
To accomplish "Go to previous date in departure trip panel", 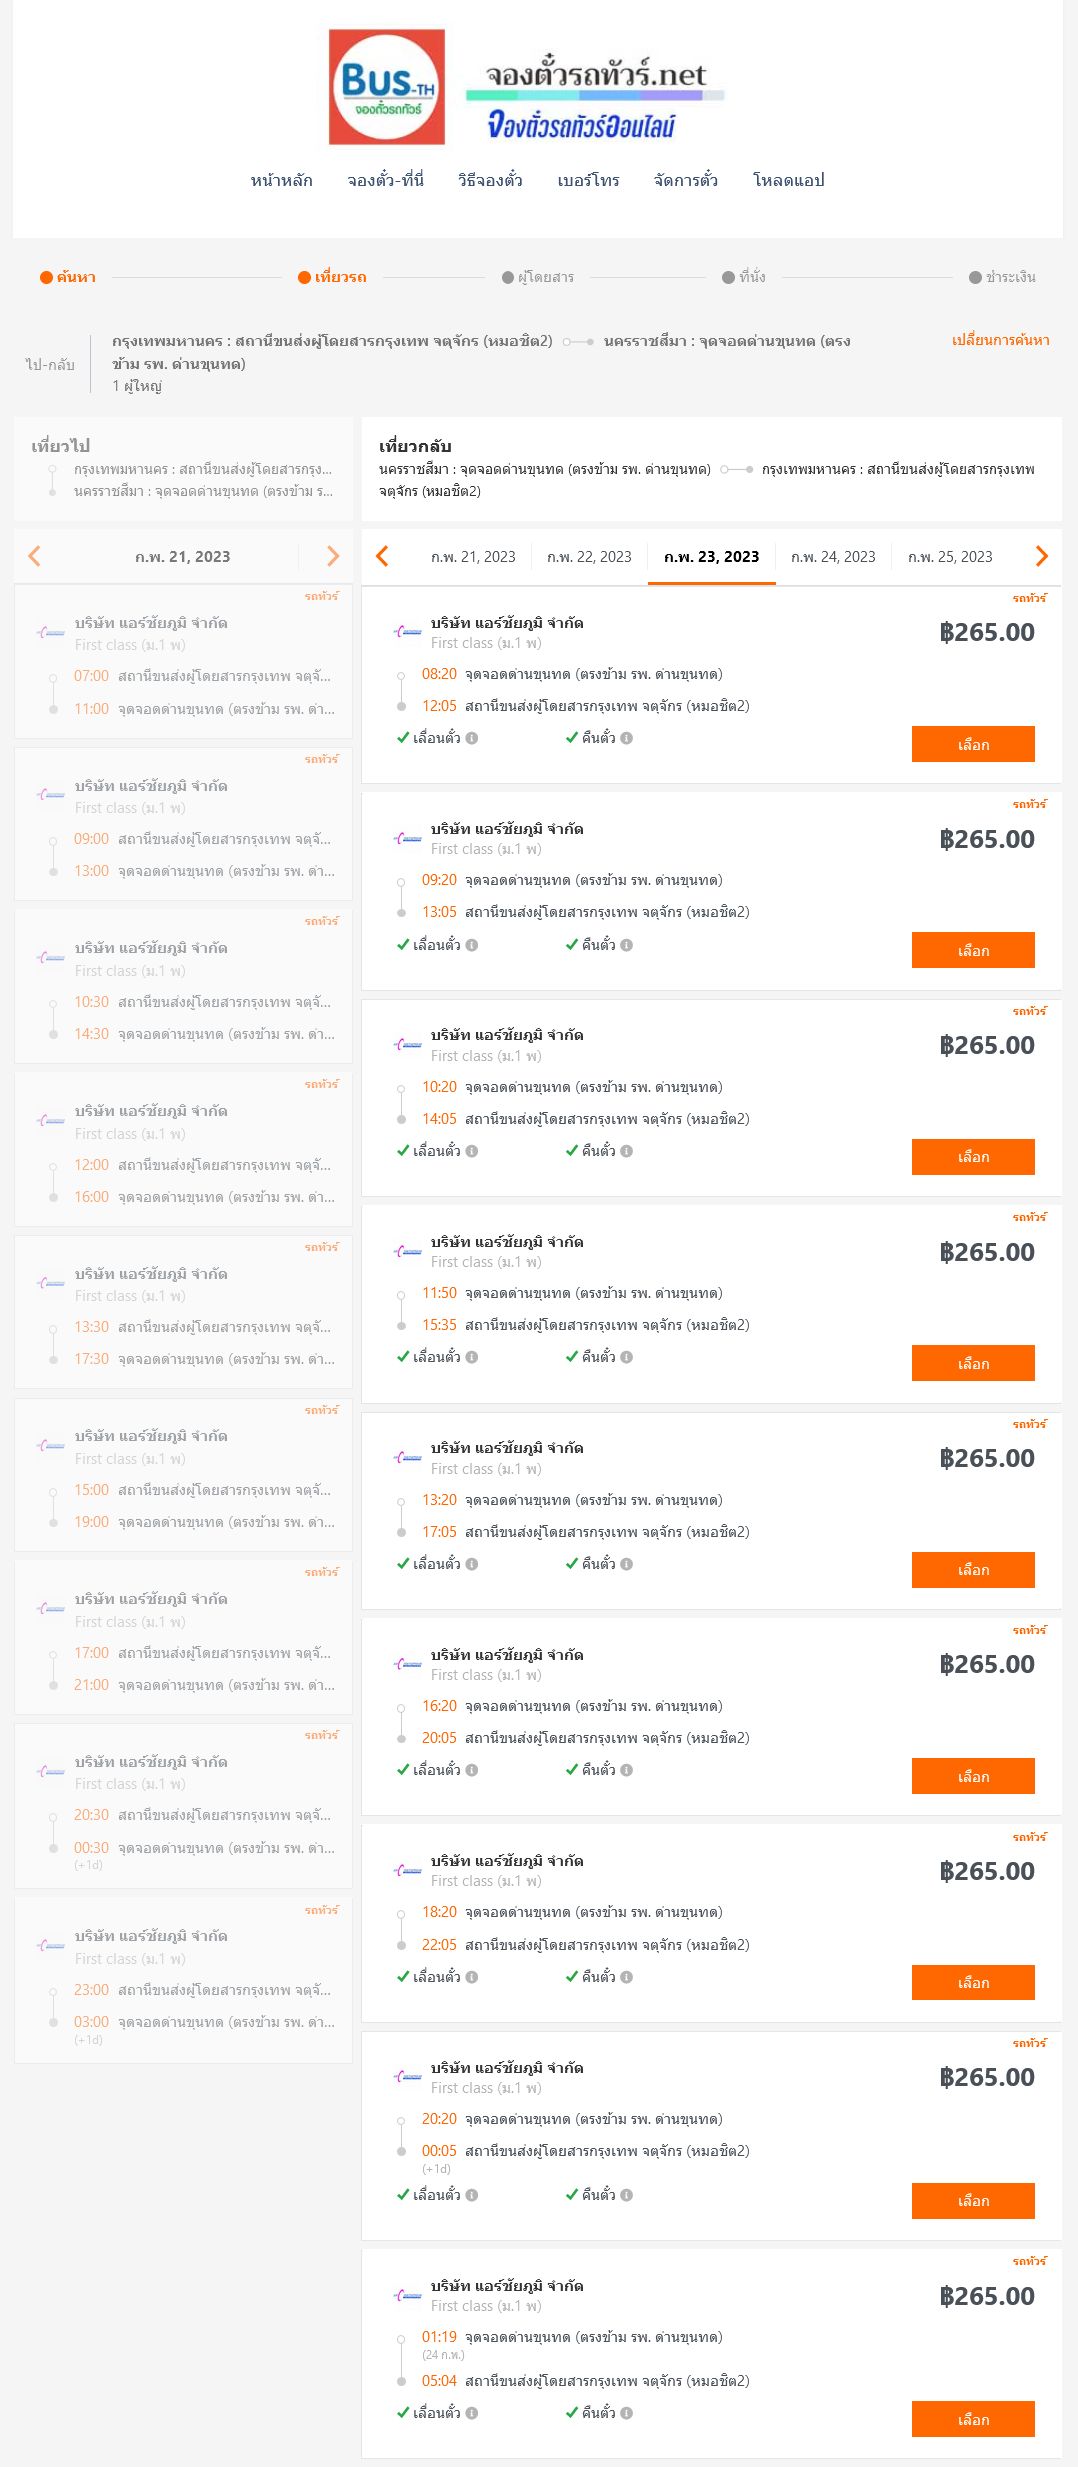I will click(x=35, y=556).
